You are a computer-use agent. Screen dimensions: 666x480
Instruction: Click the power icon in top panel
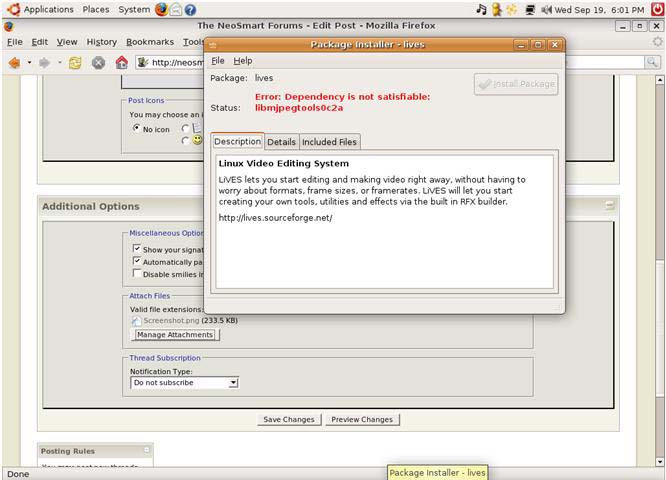tap(657, 9)
